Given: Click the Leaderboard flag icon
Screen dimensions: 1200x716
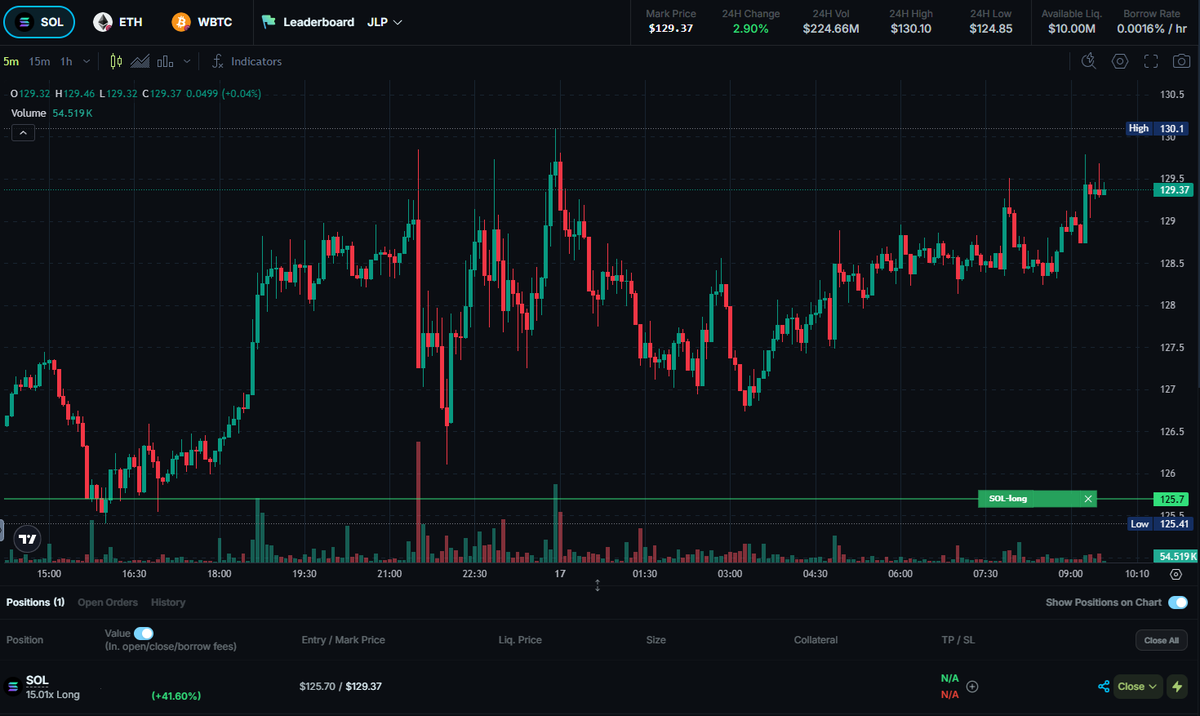Looking at the screenshot, I should 269,21.
